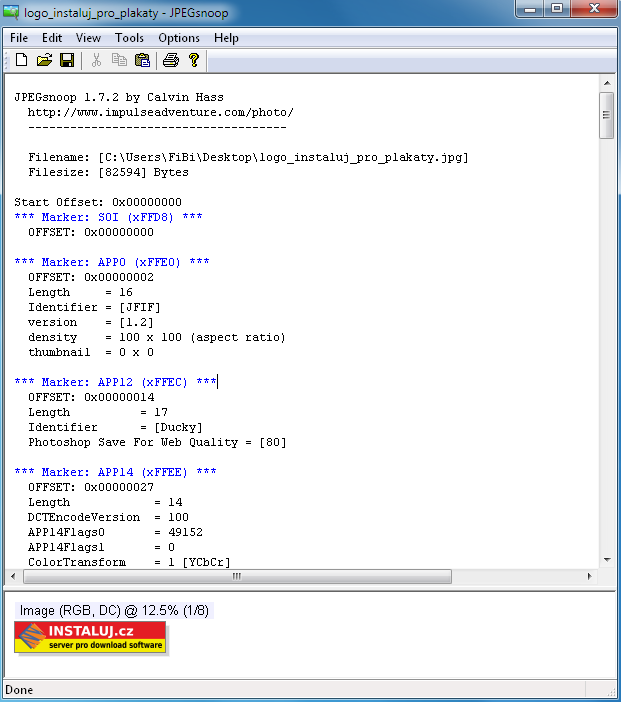
Task: Click the 'Done' status bar text
Action: [x=19, y=690]
